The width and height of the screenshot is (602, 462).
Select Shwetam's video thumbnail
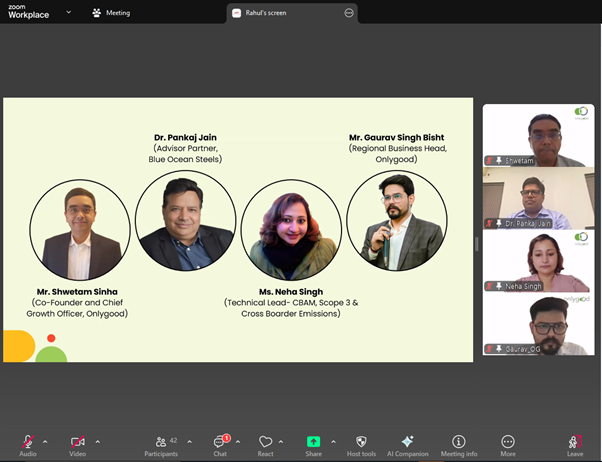click(x=539, y=135)
